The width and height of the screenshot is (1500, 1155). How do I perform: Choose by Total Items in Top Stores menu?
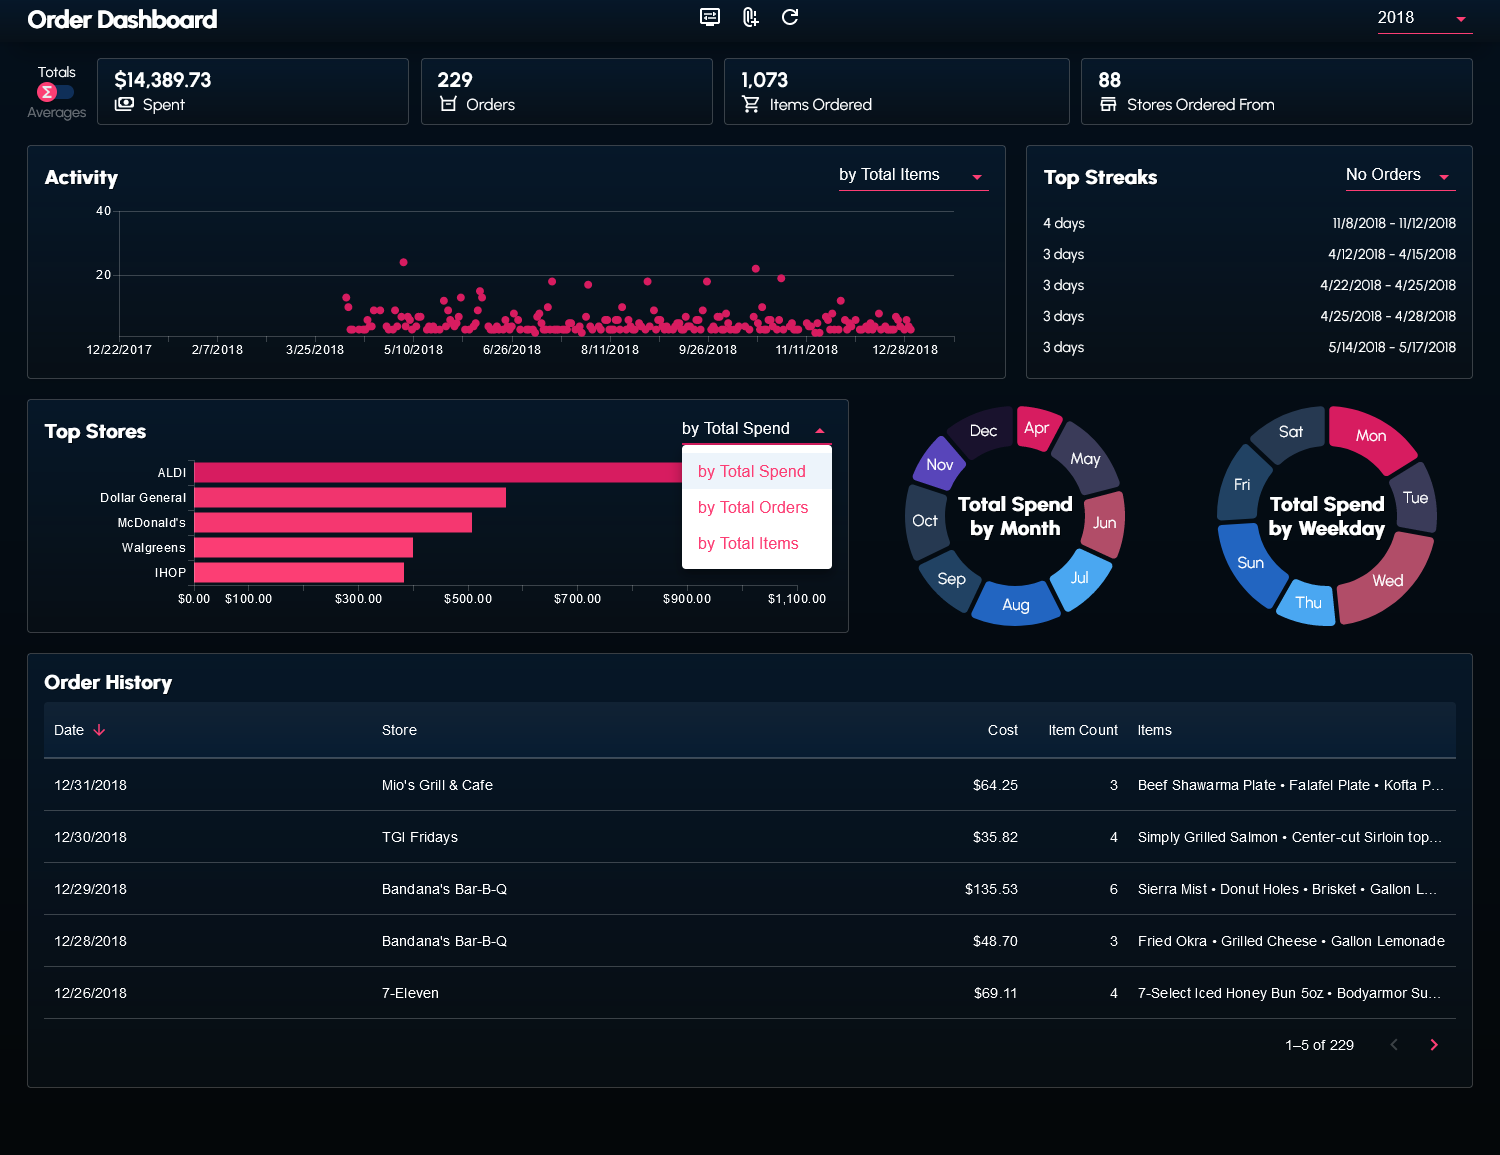(748, 544)
